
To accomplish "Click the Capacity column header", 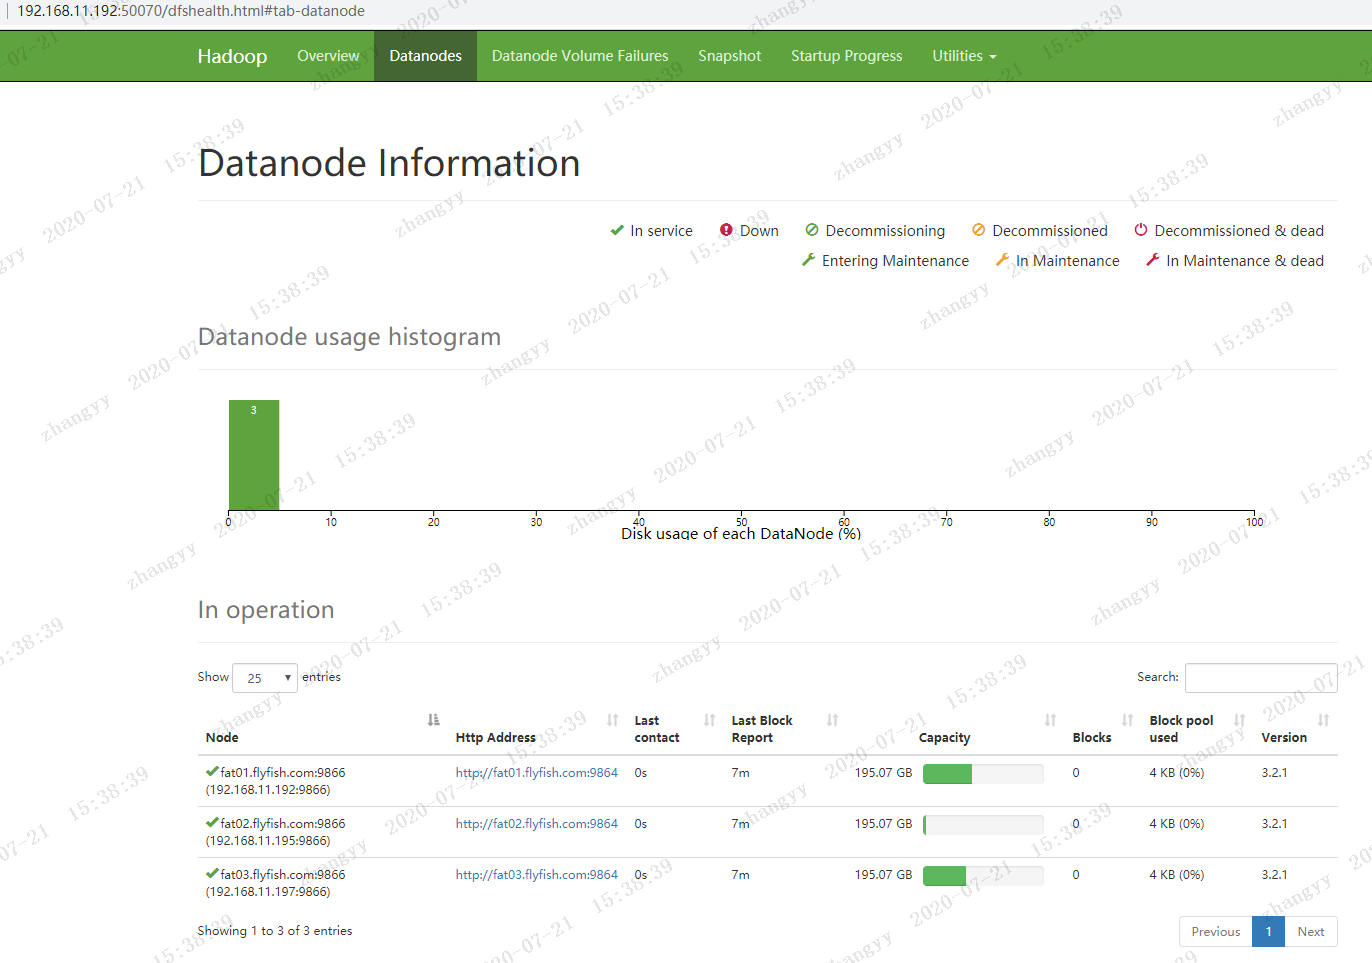I will [x=944, y=737].
